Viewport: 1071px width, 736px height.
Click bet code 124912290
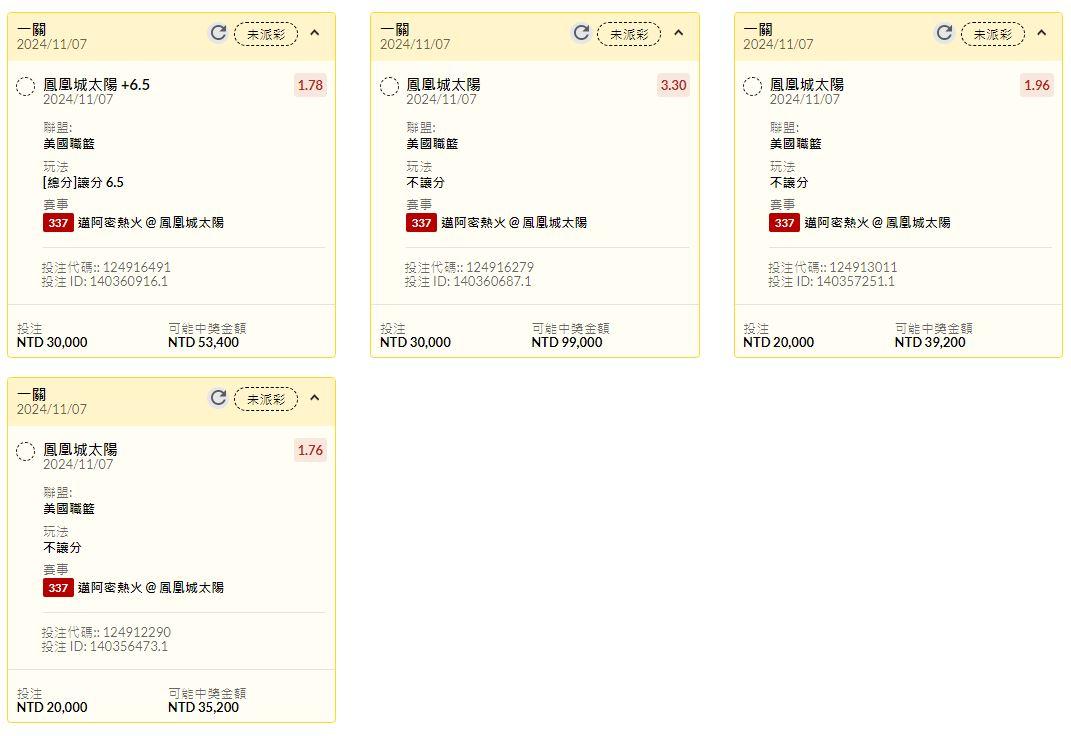coord(137,632)
